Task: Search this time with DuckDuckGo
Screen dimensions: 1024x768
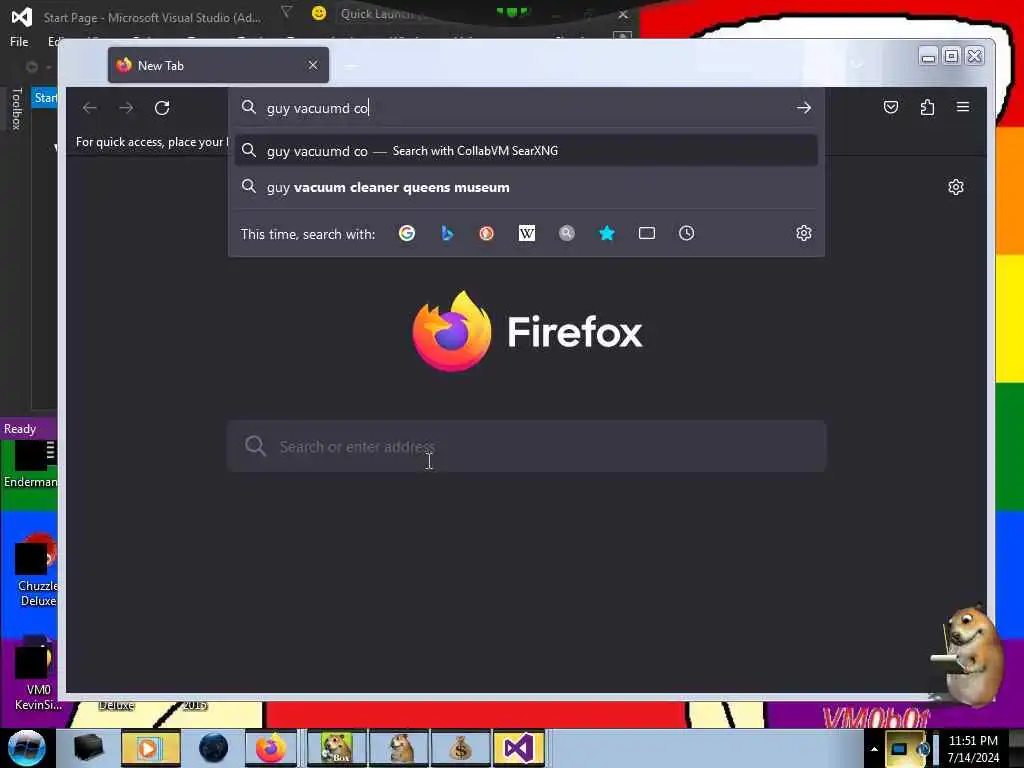Action: coord(487,233)
